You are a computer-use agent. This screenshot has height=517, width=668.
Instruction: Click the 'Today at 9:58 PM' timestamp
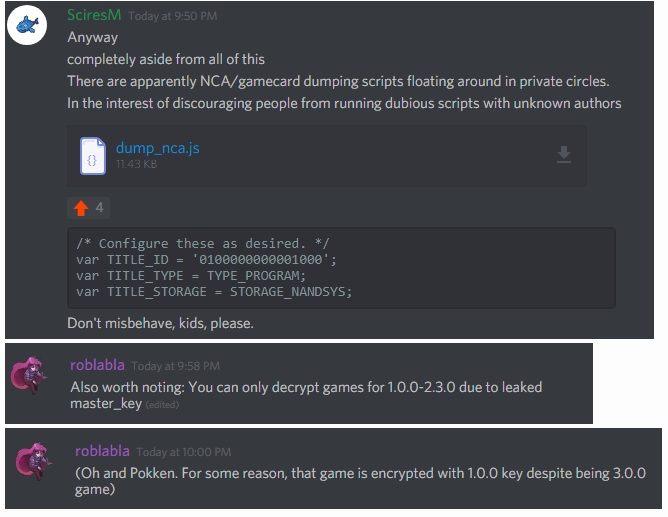176,366
